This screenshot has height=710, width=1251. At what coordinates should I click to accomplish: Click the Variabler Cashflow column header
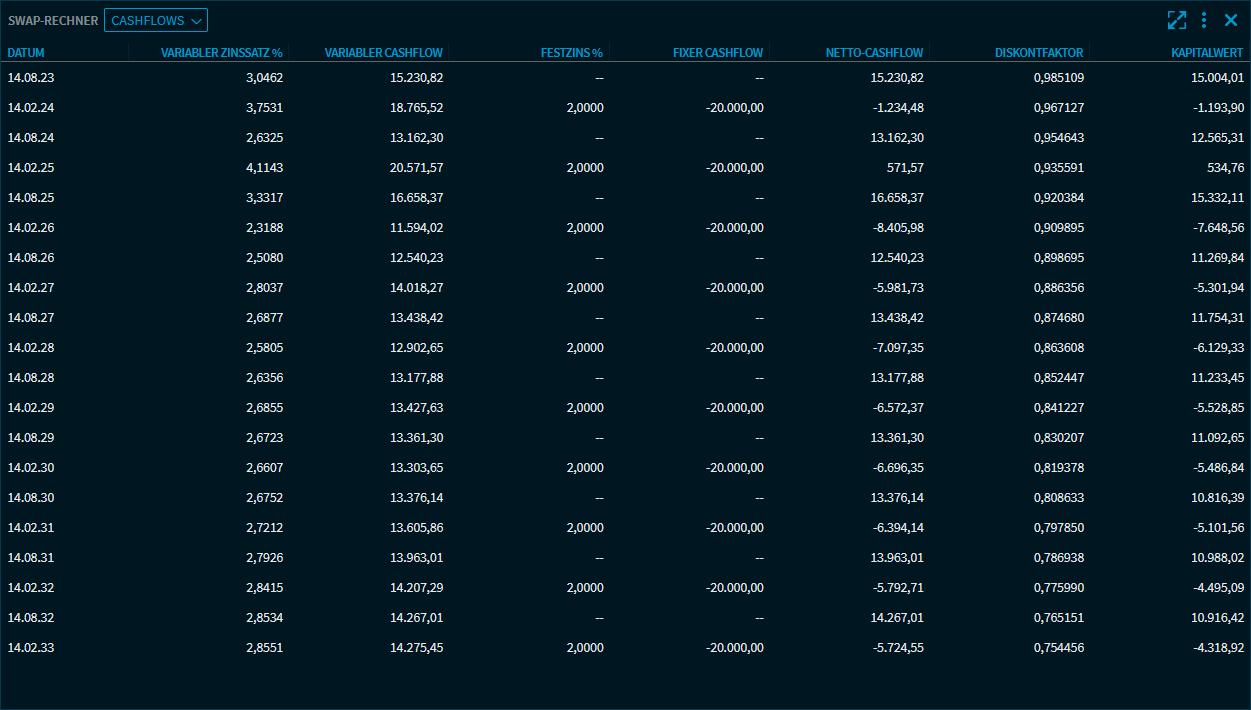(x=383, y=53)
